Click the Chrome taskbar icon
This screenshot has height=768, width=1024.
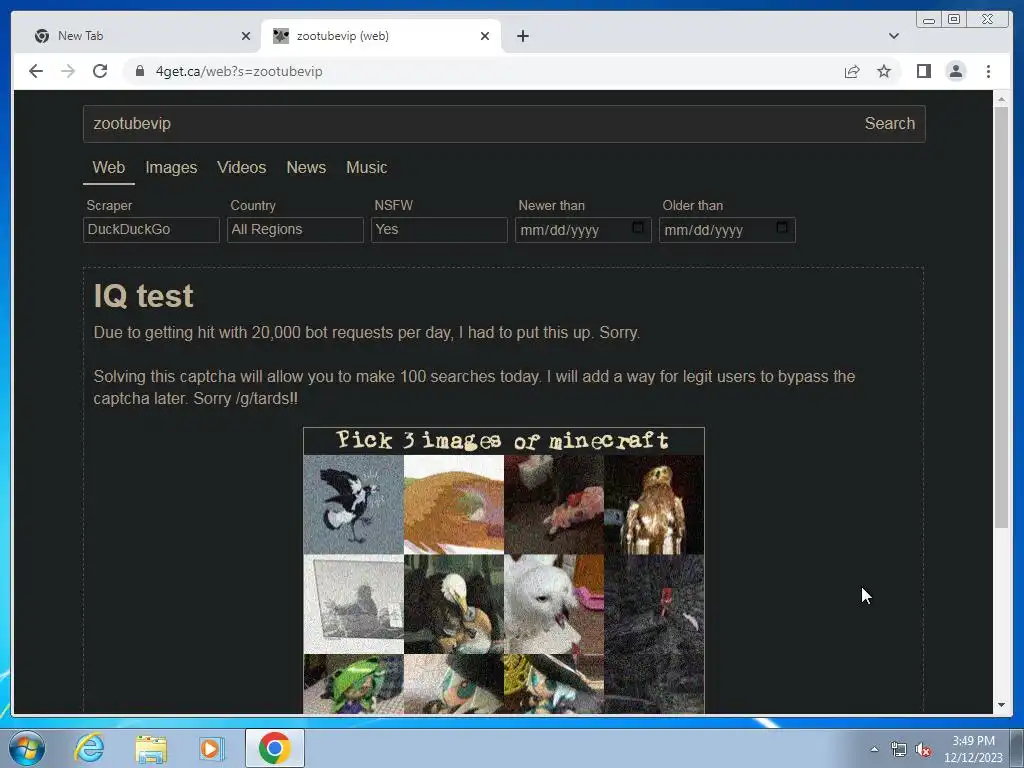(274, 748)
